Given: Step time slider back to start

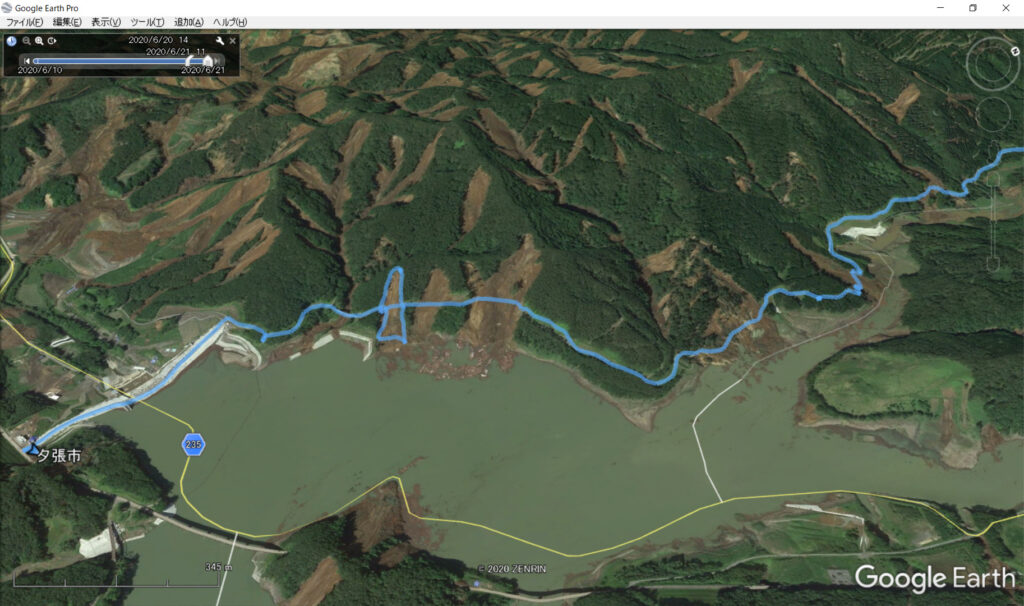Looking at the screenshot, I should [x=27, y=61].
